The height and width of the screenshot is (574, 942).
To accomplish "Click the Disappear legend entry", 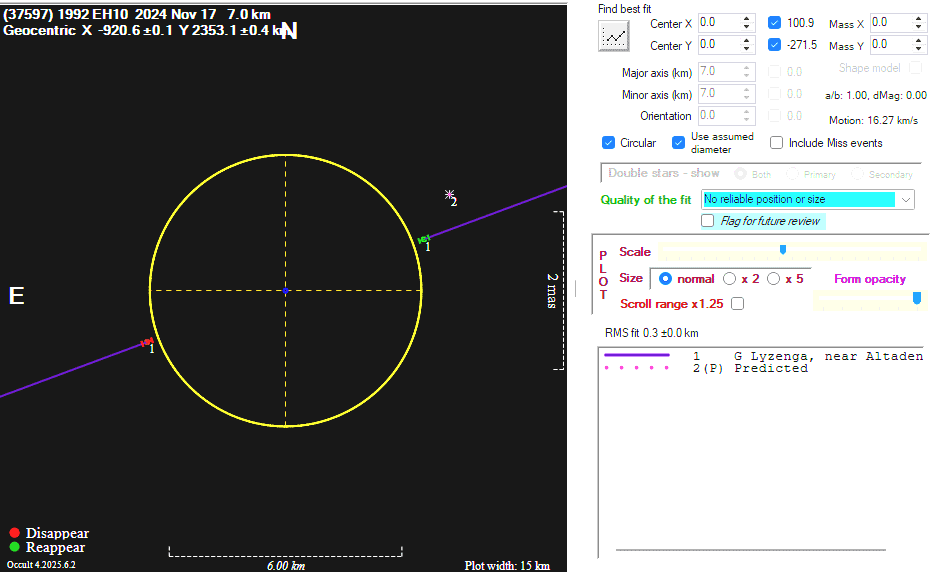I will (49, 533).
